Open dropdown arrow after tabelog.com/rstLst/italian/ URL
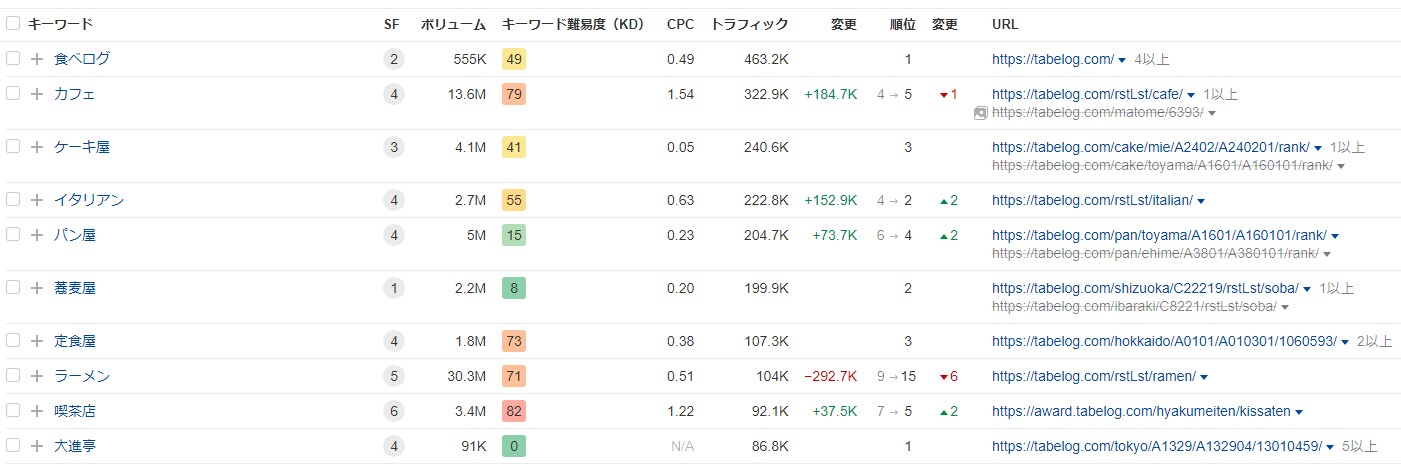Image resolution: width=1401 pixels, height=467 pixels. tap(1201, 201)
